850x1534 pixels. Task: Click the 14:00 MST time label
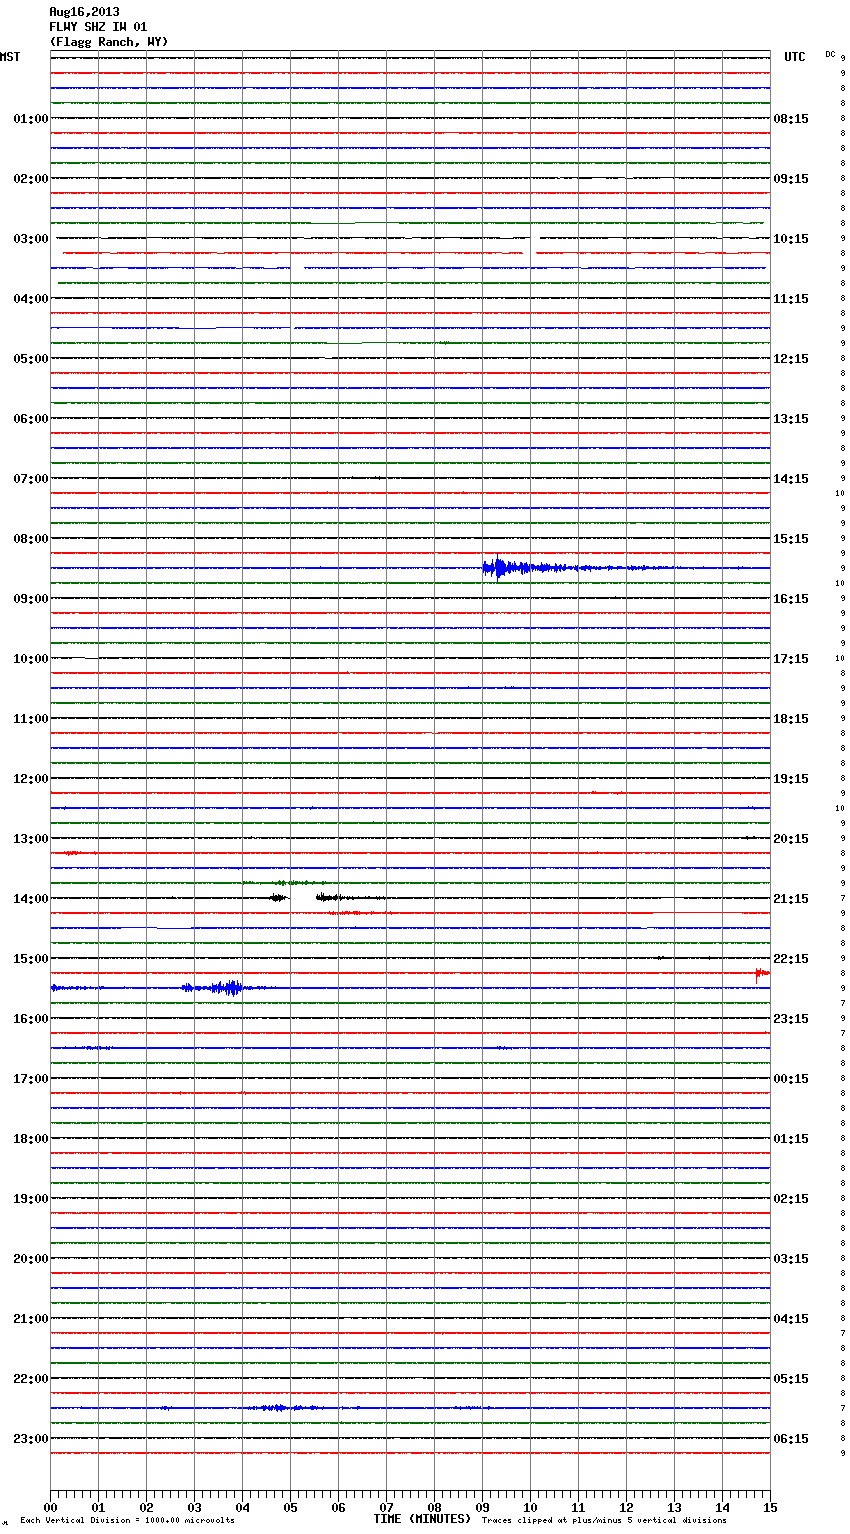(30, 899)
